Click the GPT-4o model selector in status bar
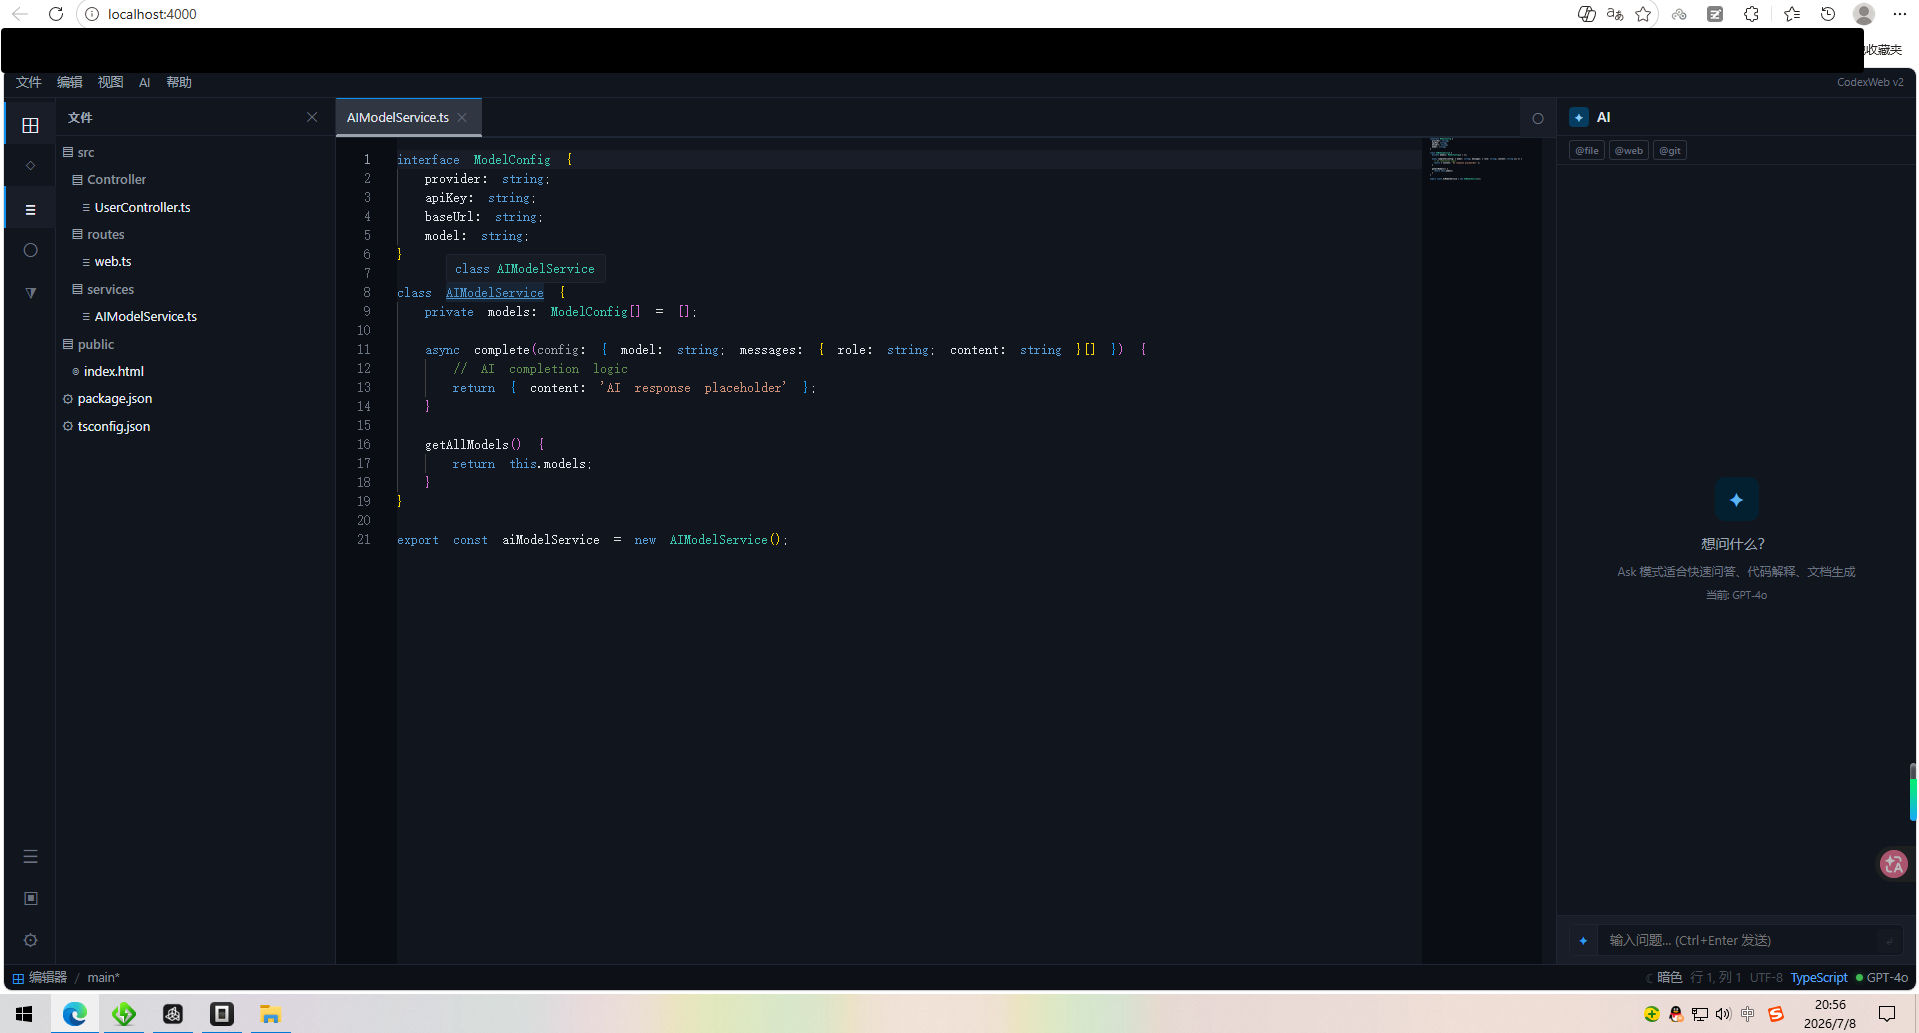The image size is (1919, 1033). 1882,978
